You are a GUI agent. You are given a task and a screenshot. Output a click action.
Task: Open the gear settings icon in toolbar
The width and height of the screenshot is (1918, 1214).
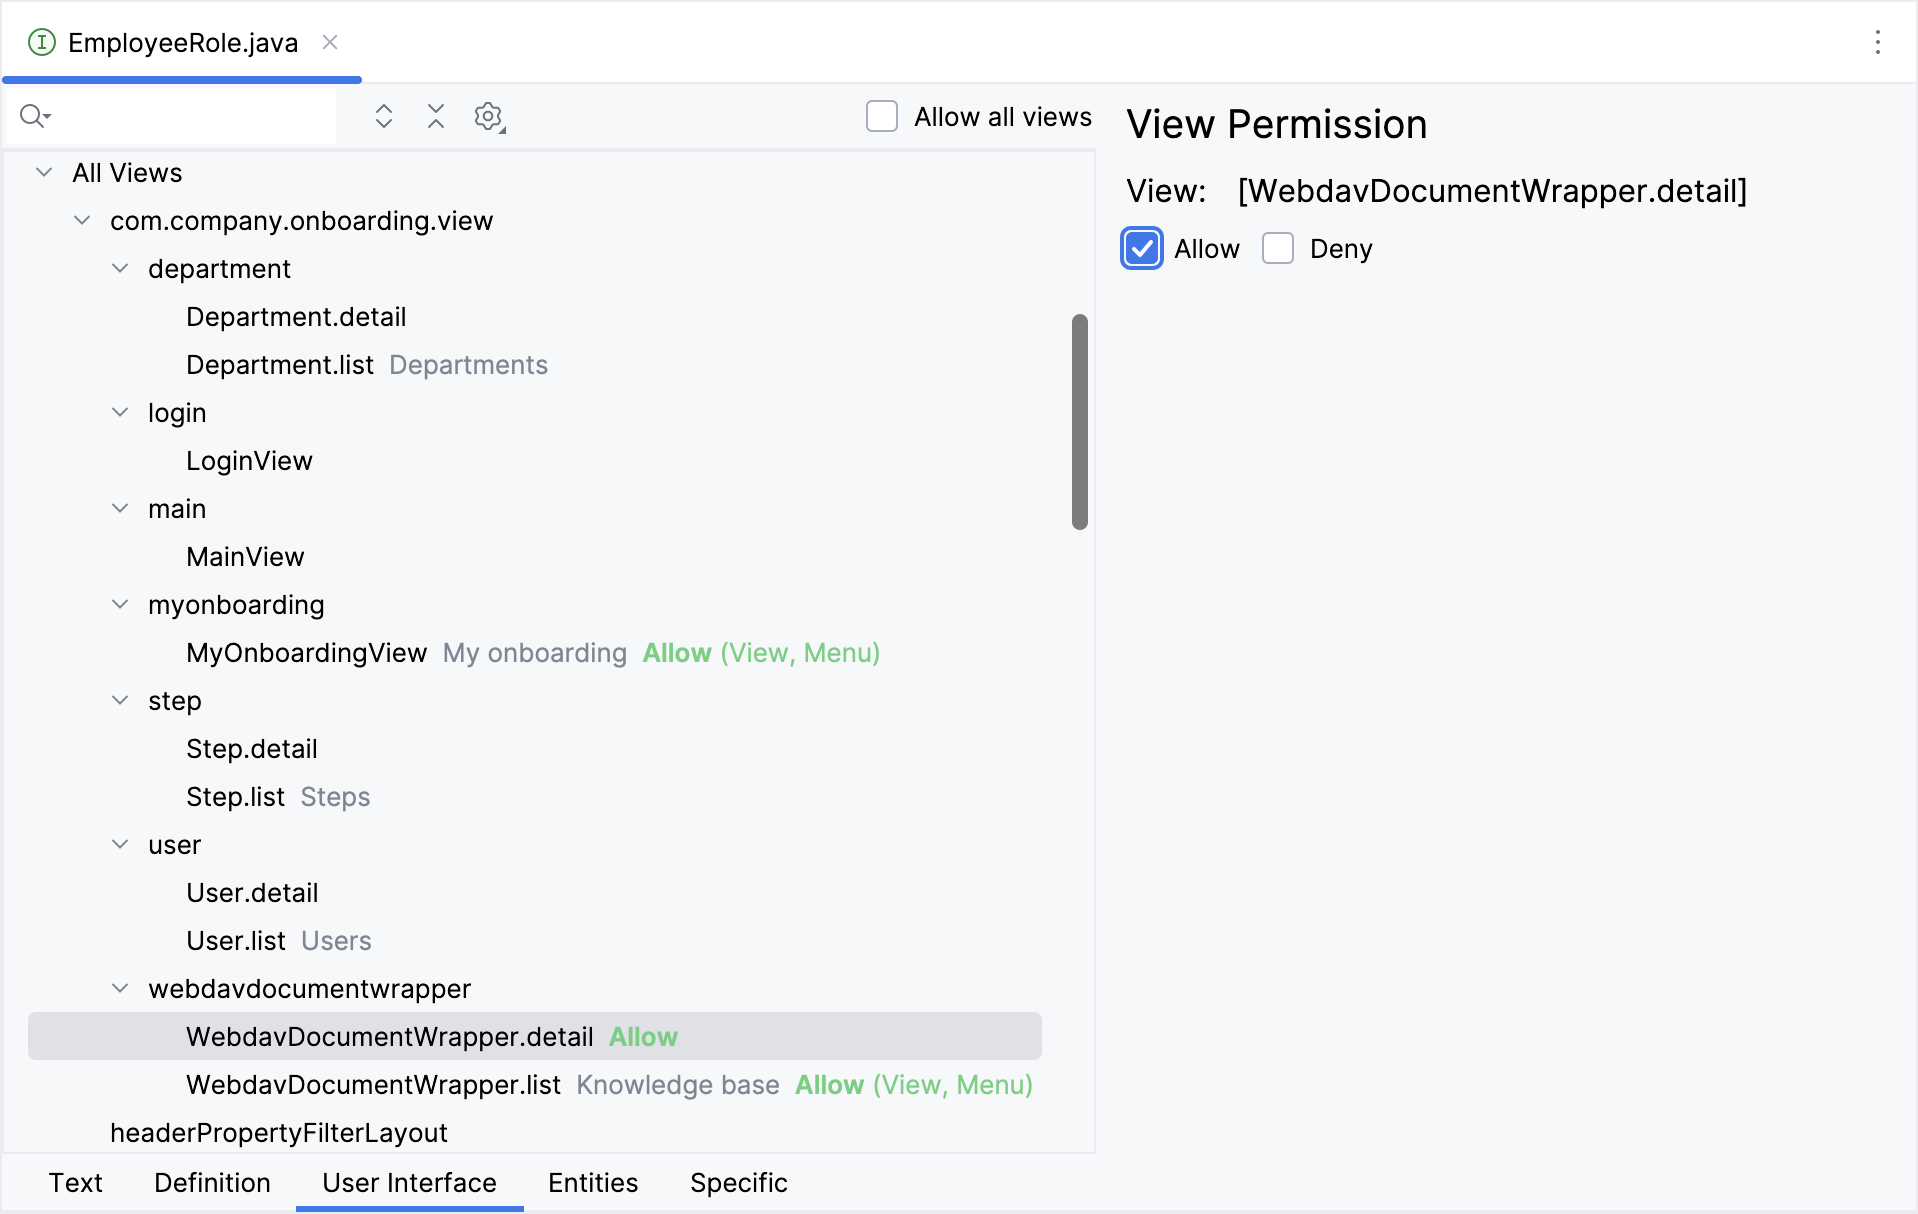coord(488,117)
